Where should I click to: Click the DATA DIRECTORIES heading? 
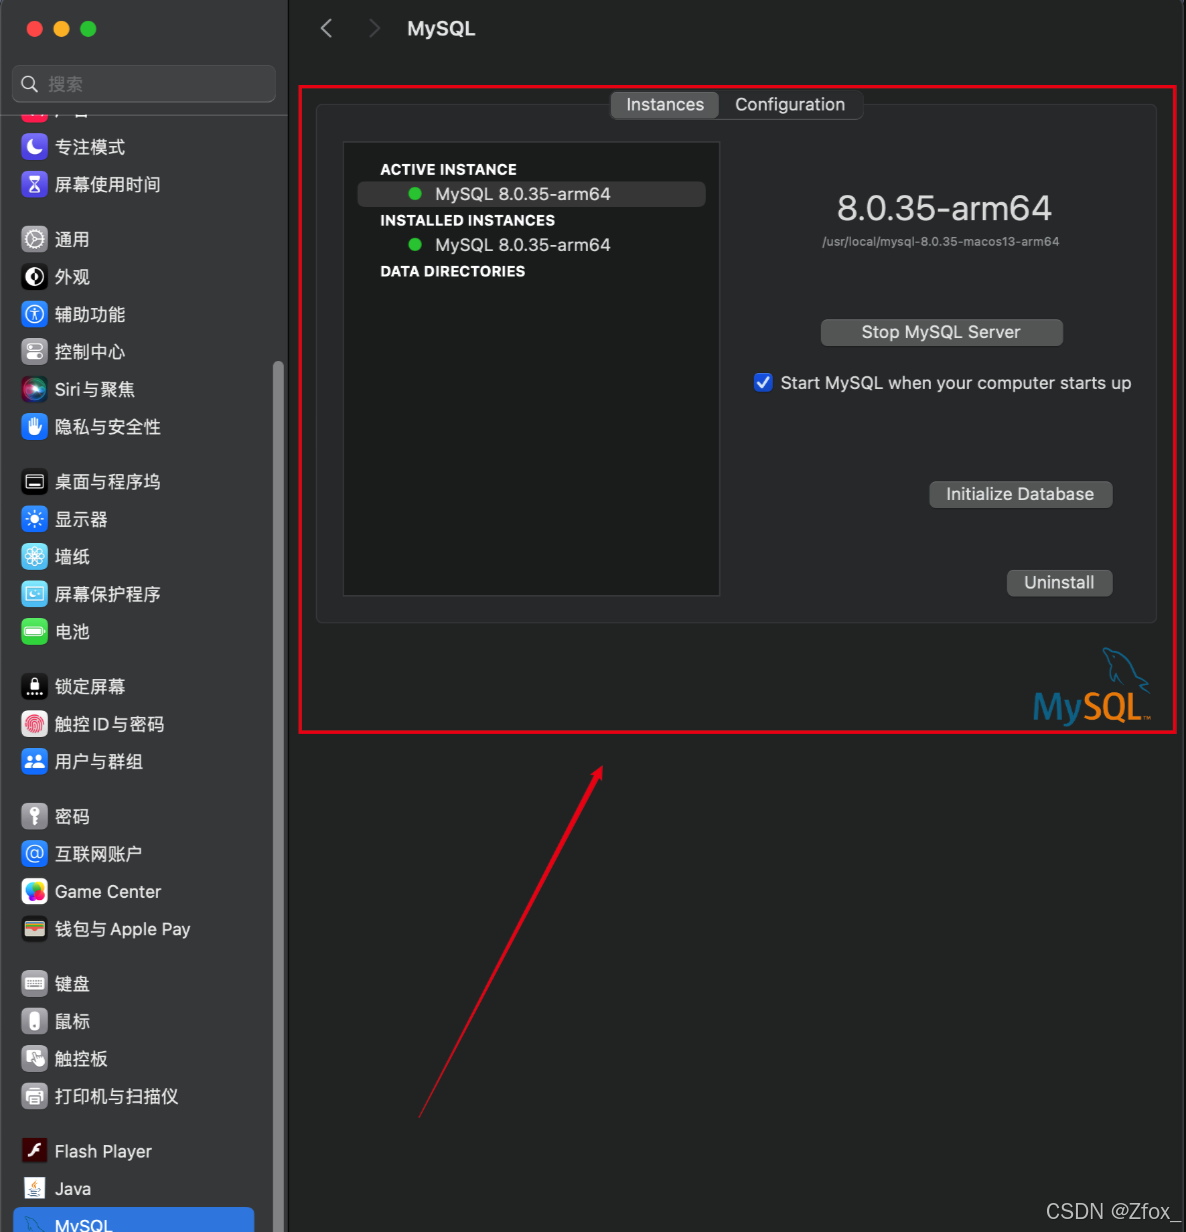[x=453, y=271]
